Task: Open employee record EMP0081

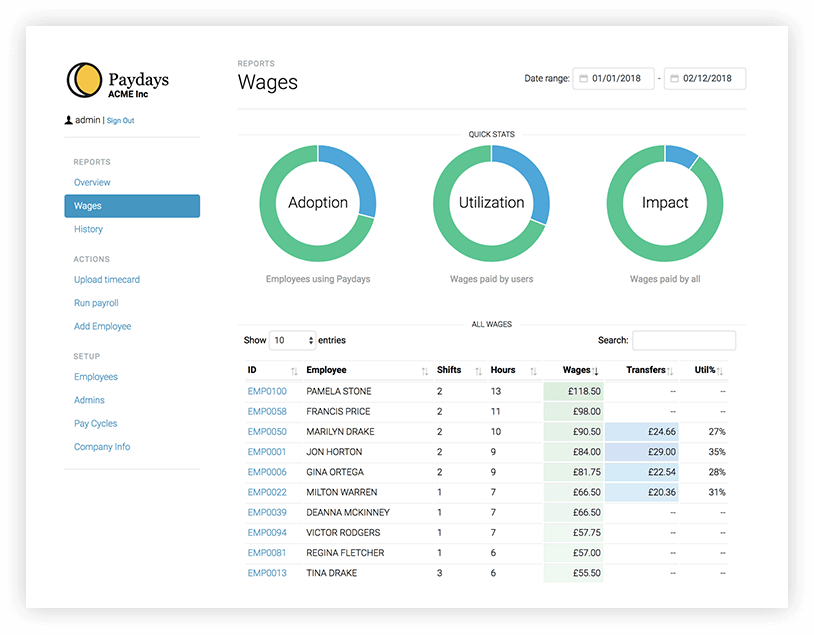Action: click(267, 553)
